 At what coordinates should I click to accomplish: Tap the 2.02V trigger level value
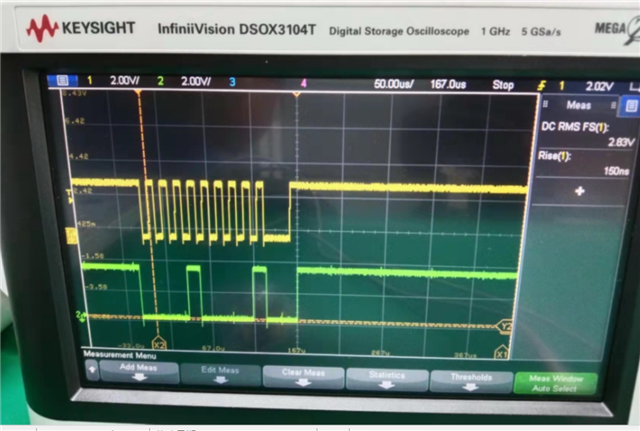599,87
